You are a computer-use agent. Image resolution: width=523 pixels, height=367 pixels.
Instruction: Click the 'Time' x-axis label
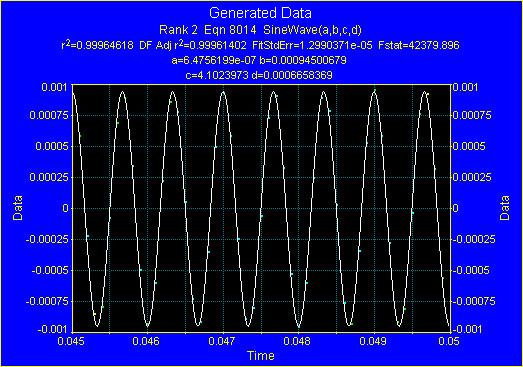pyautogui.click(x=260, y=356)
